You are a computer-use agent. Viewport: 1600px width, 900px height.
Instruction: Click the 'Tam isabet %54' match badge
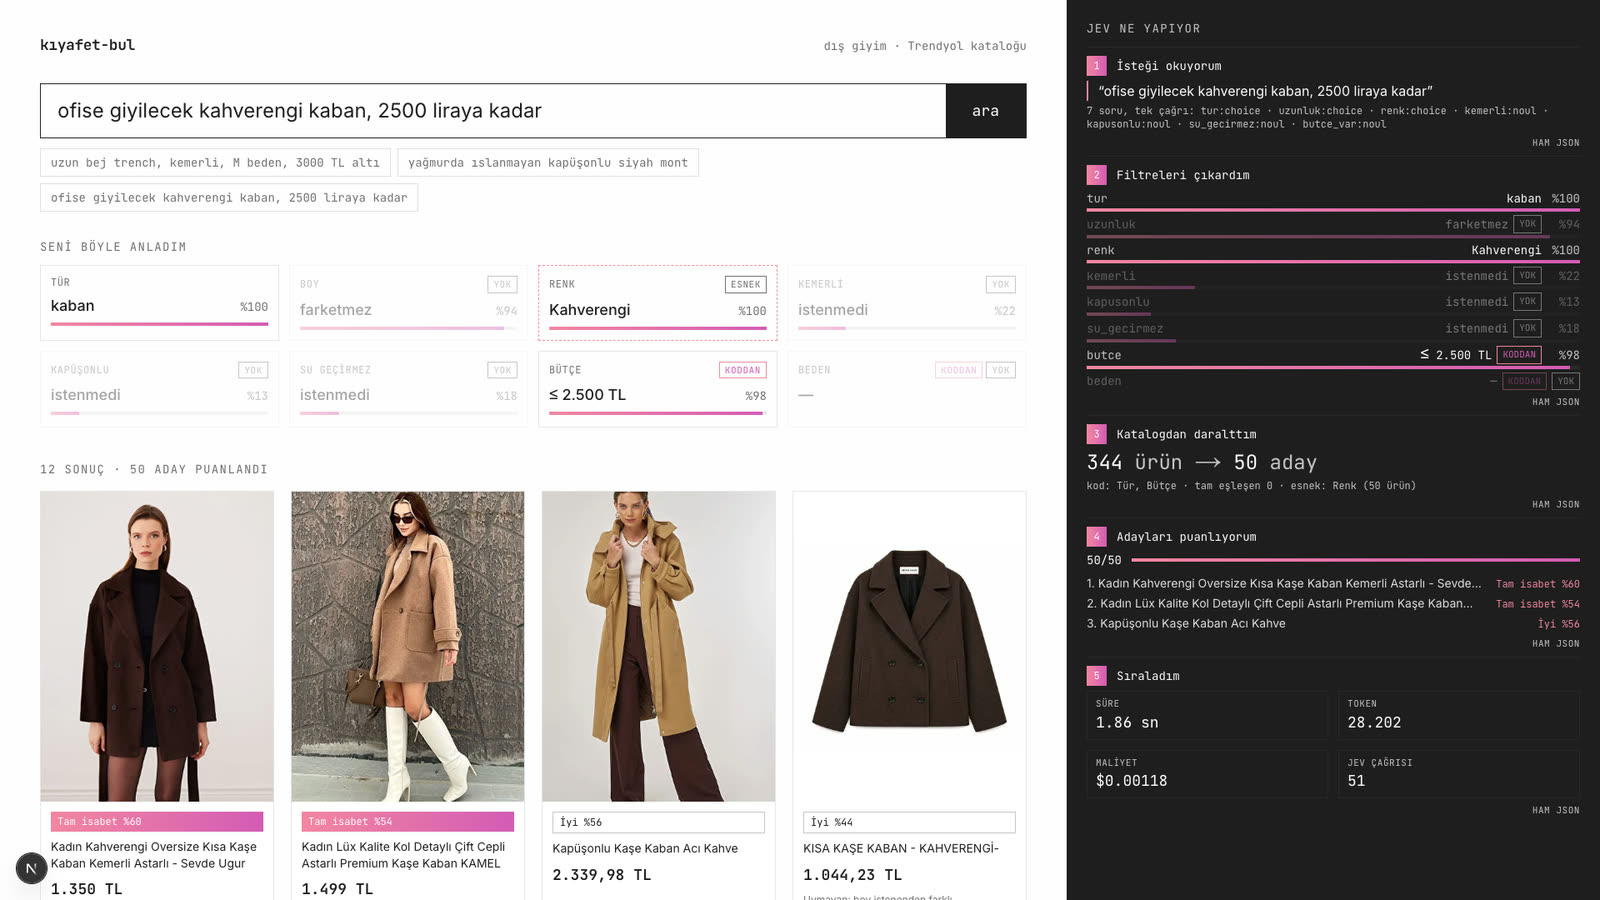(408, 822)
